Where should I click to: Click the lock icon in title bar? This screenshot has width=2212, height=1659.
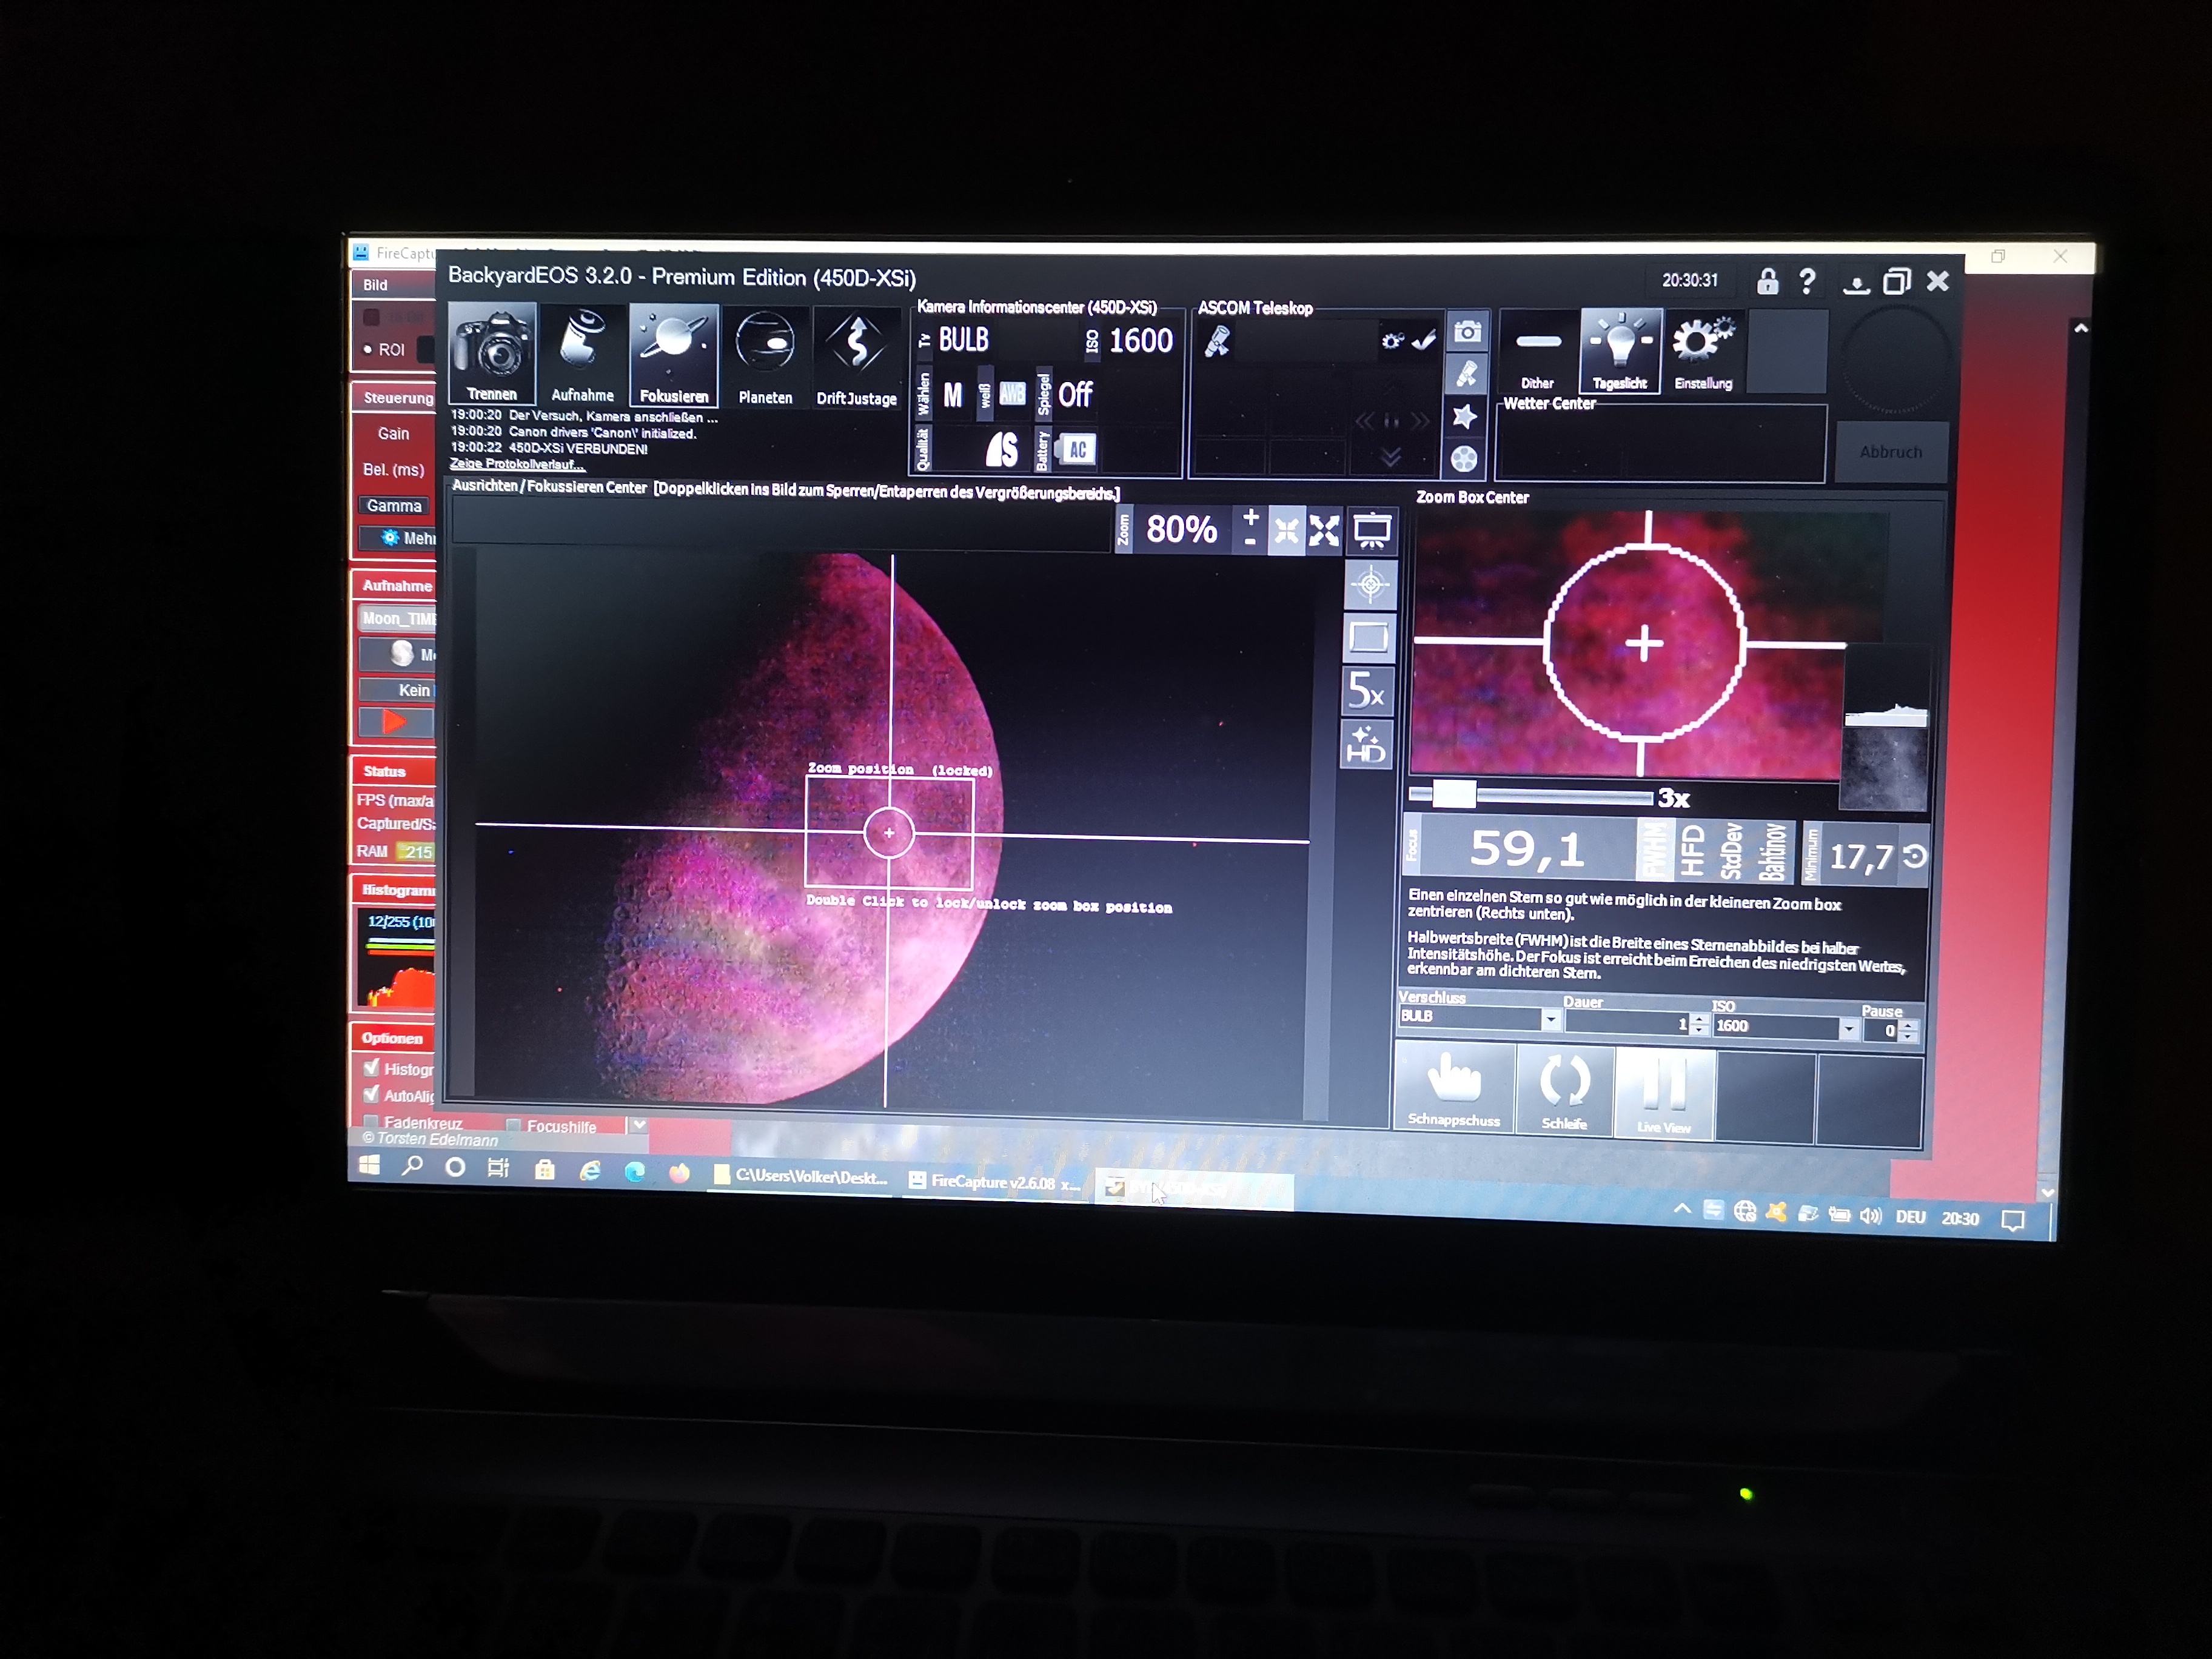(x=1767, y=281)
